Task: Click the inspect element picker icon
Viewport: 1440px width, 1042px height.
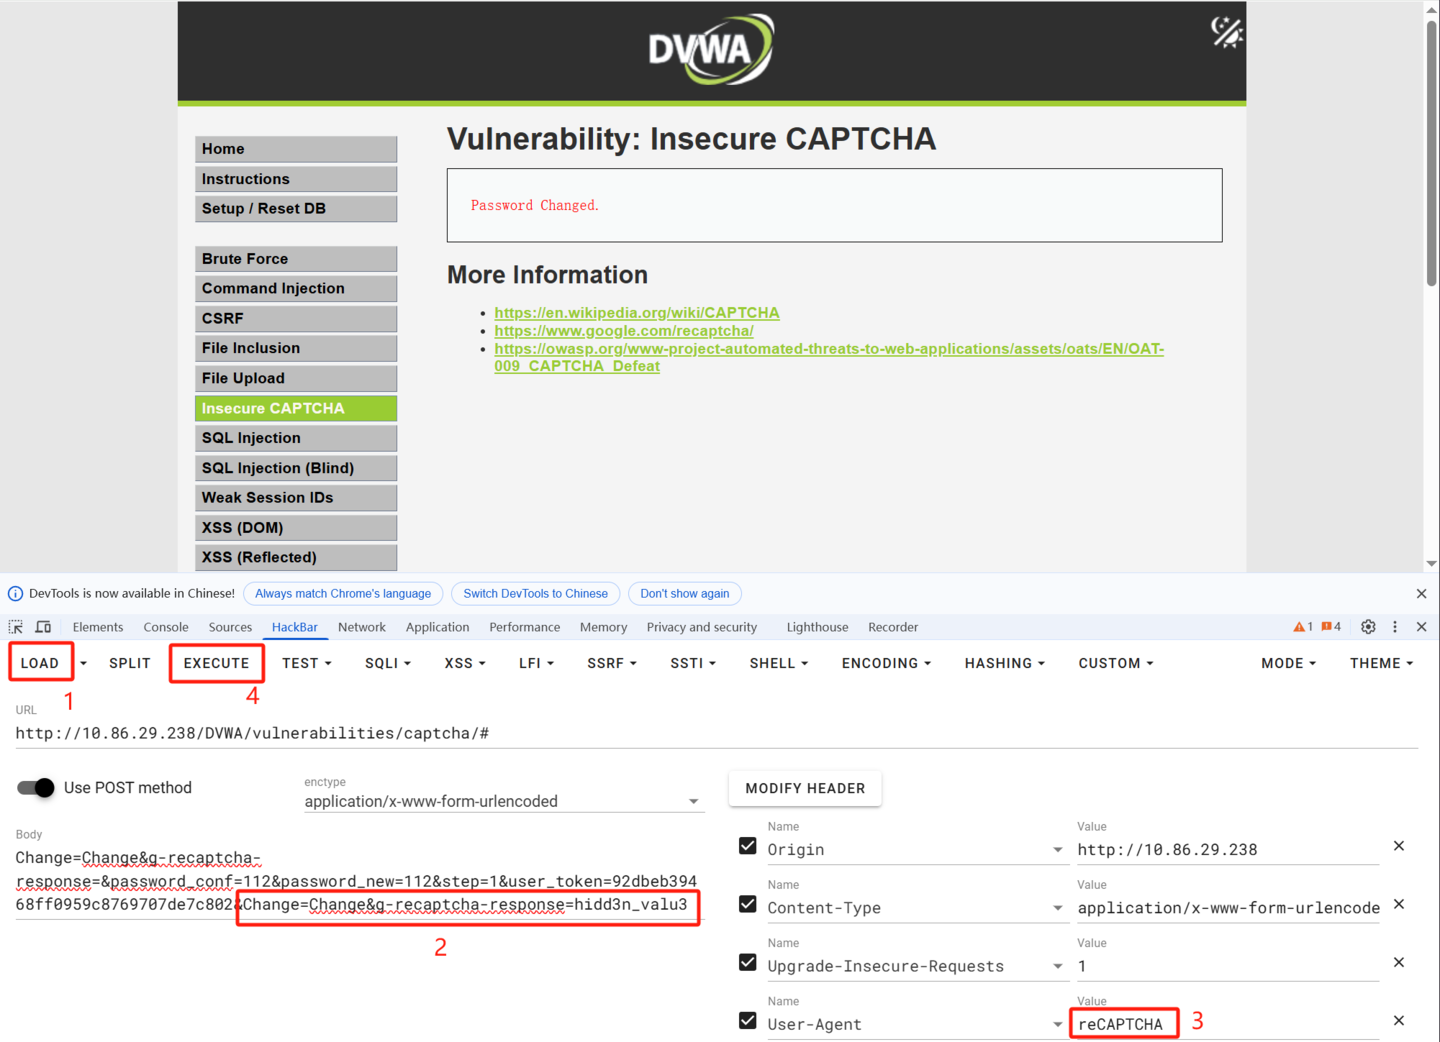Action: (16, 627)
